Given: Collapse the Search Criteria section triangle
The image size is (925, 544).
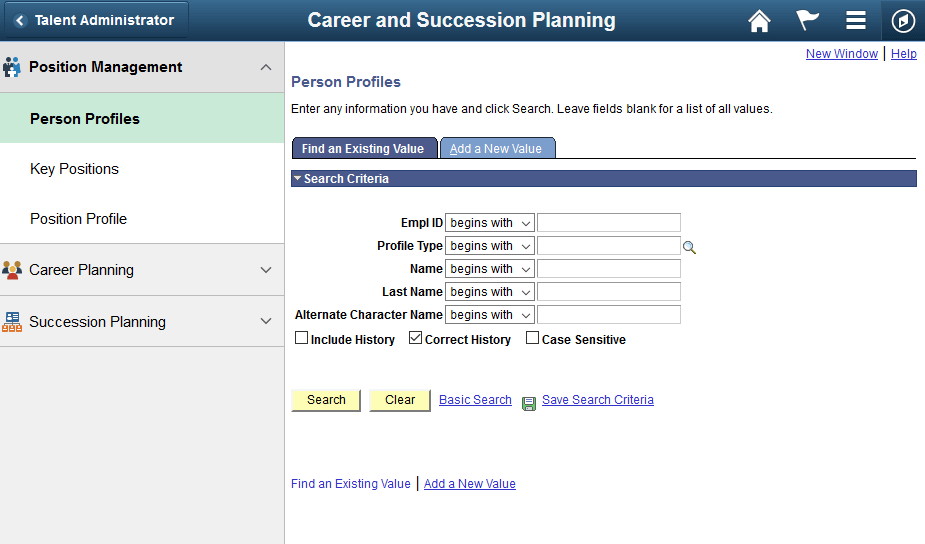Looking at the screenshot, I should coord(297,179).
